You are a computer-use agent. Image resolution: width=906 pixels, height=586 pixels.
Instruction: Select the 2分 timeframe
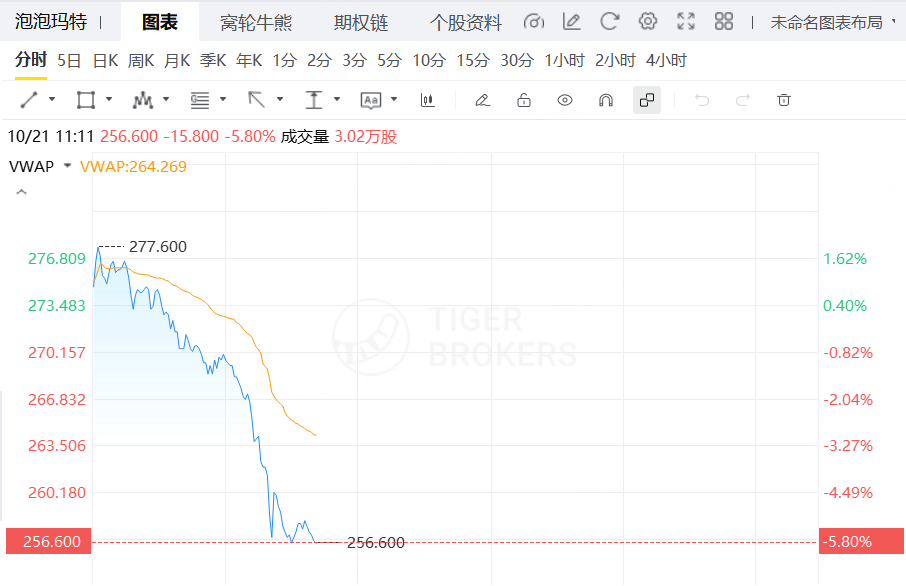[320, 60]
